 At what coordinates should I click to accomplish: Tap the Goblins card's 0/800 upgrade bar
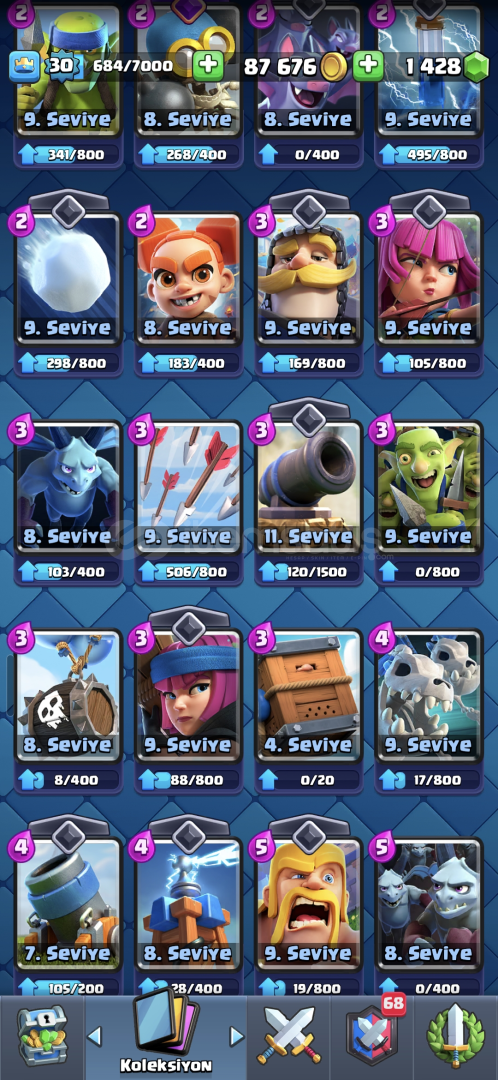pos(429,571)
